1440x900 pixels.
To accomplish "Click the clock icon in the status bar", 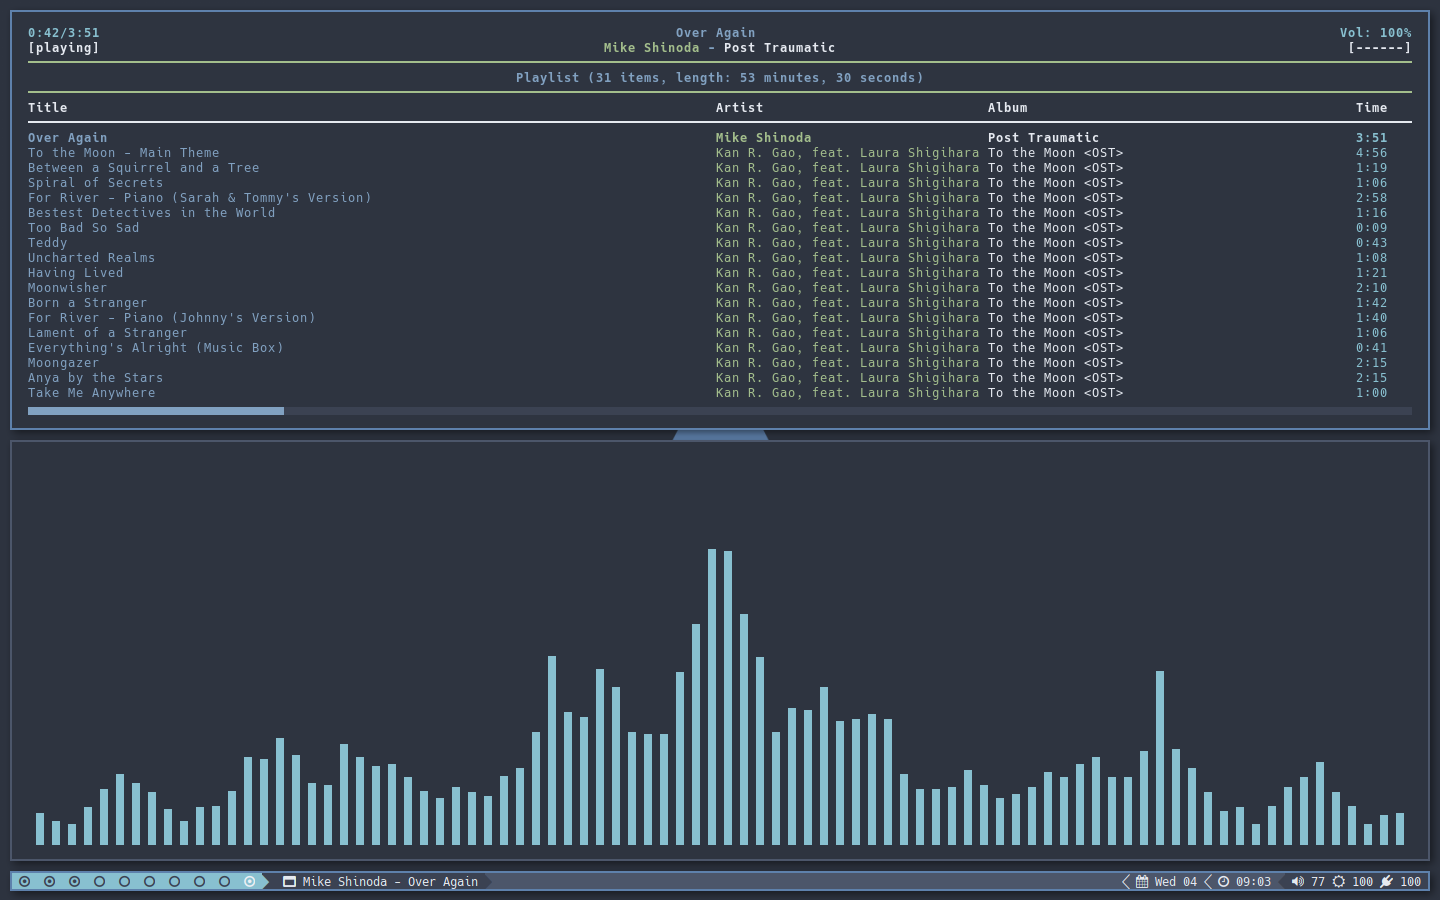I will 1223,882.
